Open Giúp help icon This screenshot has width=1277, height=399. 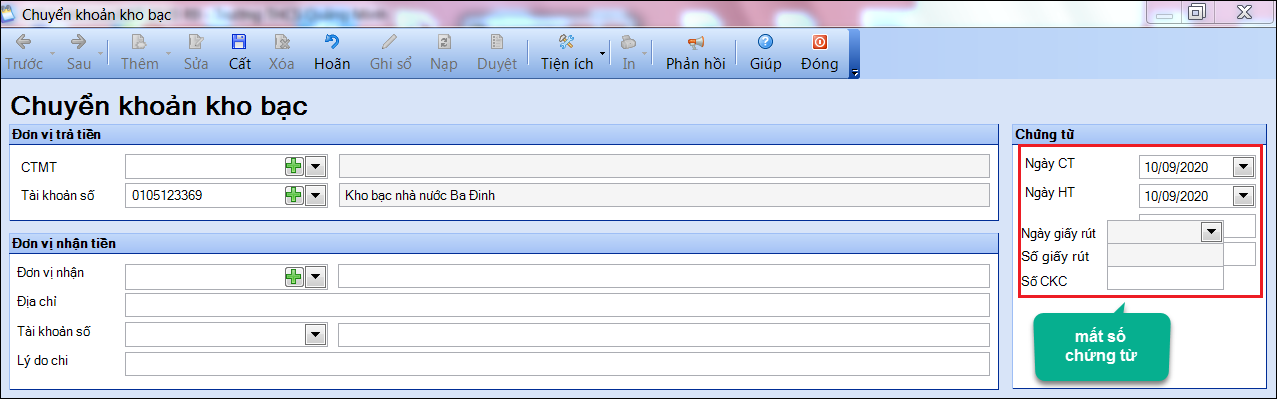[x=766, y=42]
